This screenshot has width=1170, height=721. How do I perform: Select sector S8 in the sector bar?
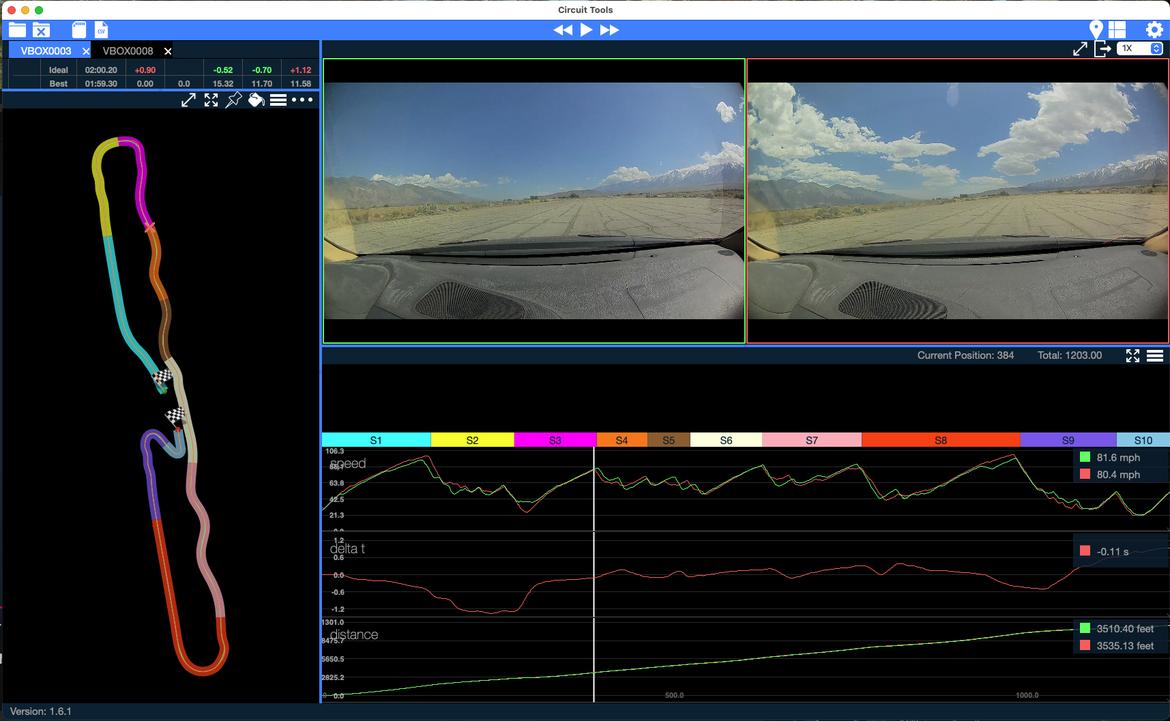(x=940, y=440)
